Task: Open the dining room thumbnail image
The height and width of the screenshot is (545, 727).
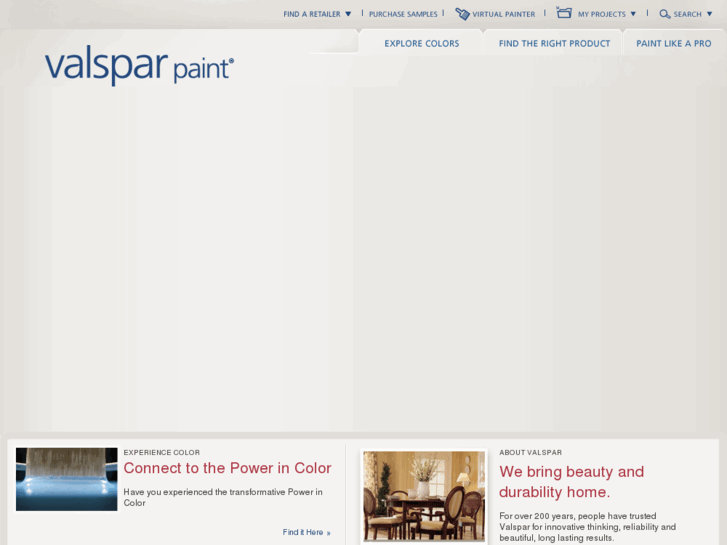Action: click(424, 496)
